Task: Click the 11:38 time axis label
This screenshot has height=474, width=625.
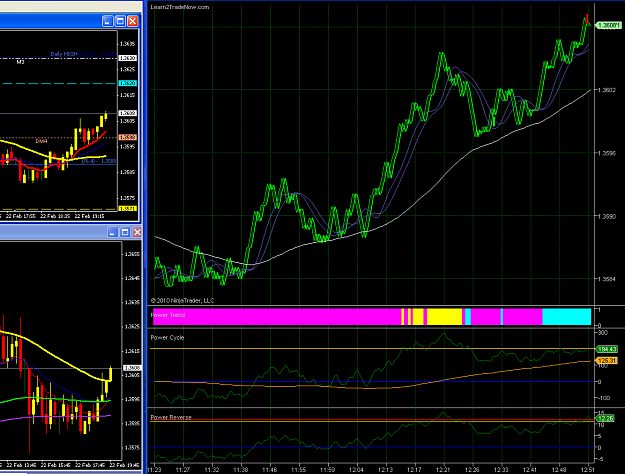Action: coord(241,470)
